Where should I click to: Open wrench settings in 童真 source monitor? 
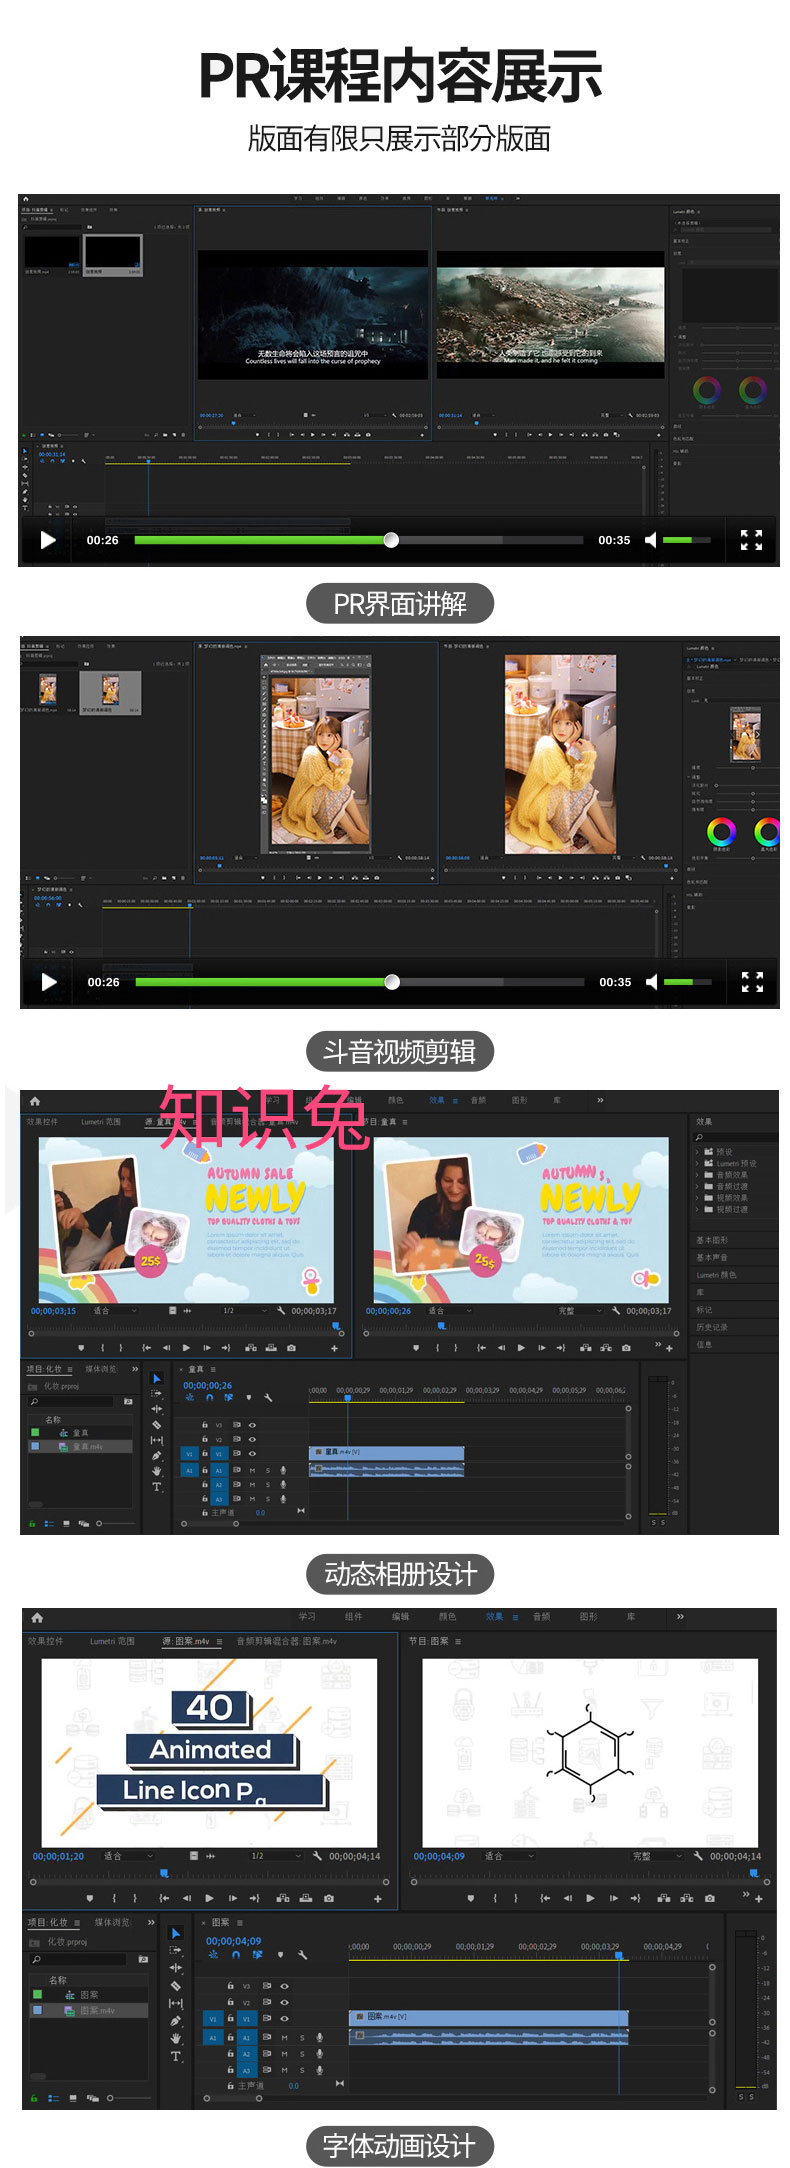coord(281,1310)
